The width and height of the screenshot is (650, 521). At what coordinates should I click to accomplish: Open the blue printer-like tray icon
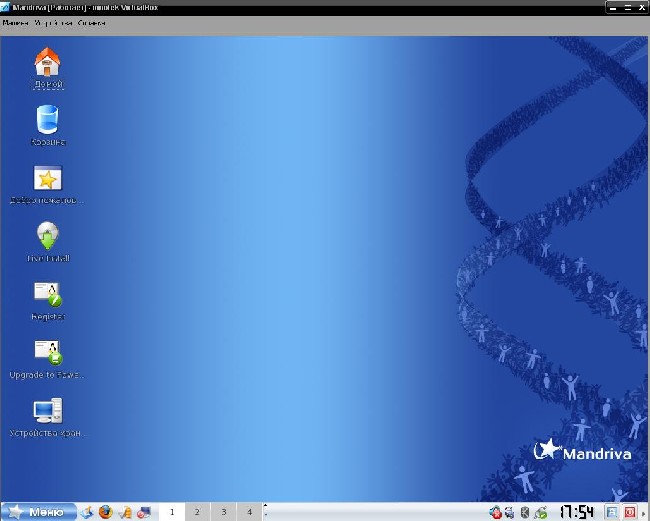click(x=510, y=513)
